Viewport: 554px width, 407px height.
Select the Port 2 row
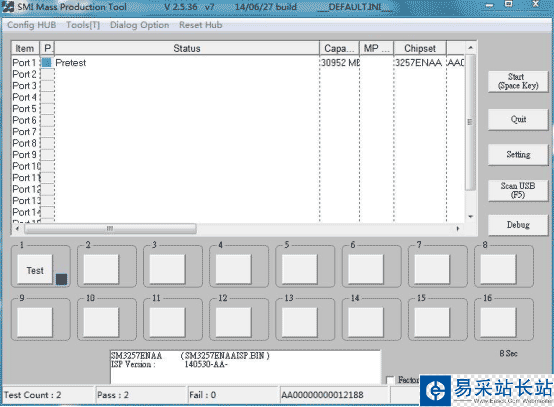pyautogui.click(x=238, y=74)
